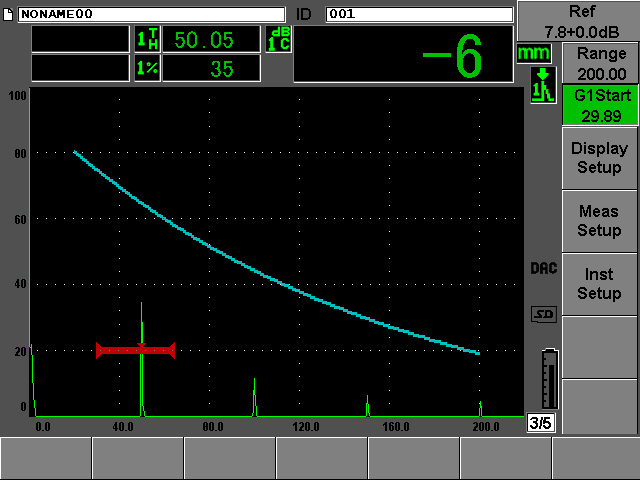This screenshot has height=480, width=640.
Task: Click the SD card status icon
Action: (543, 315)
